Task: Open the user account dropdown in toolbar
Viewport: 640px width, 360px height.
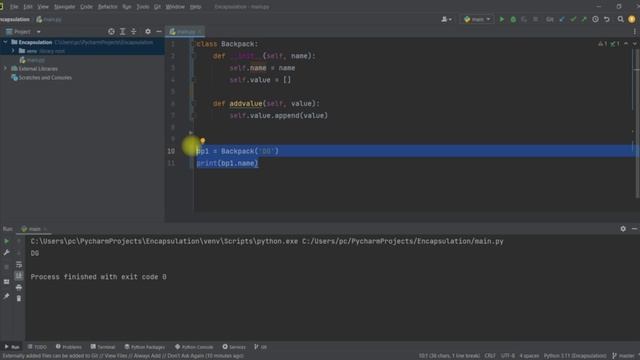Action: coord(446,19)
